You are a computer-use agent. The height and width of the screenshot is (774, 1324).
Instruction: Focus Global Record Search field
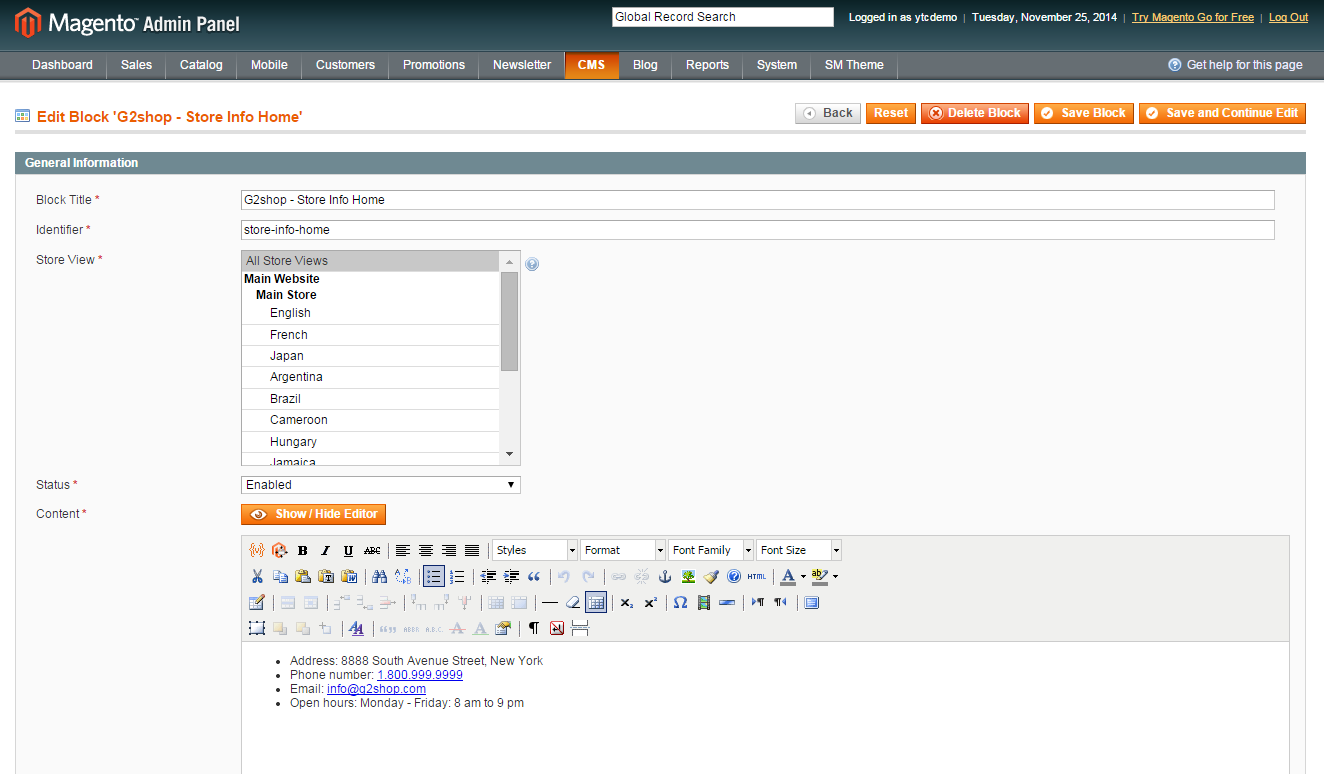pyautogui.click(x=722, y=17)
